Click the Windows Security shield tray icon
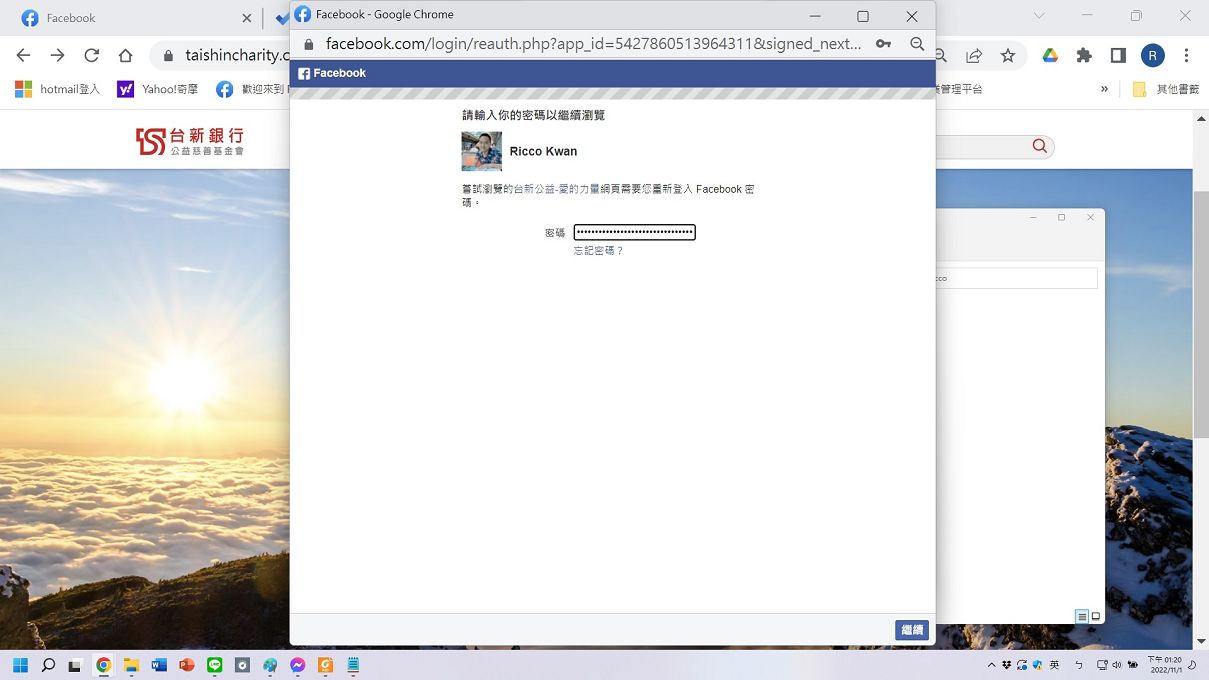Screen dimensions: 1209x680 click(x=1038, y=665)
